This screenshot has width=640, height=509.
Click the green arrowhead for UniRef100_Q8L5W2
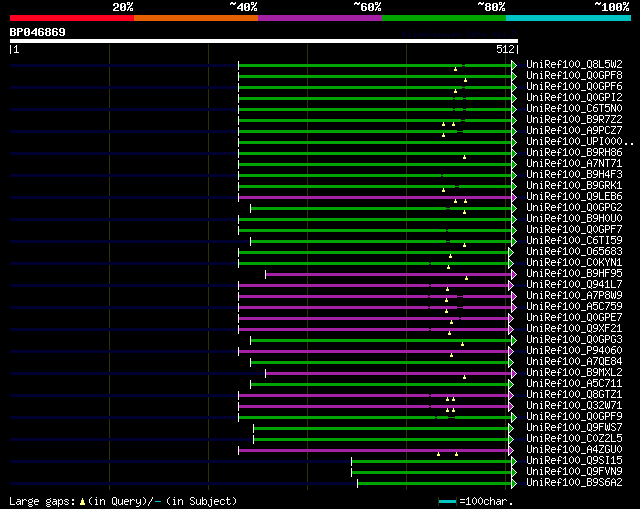tap(514, 65)
